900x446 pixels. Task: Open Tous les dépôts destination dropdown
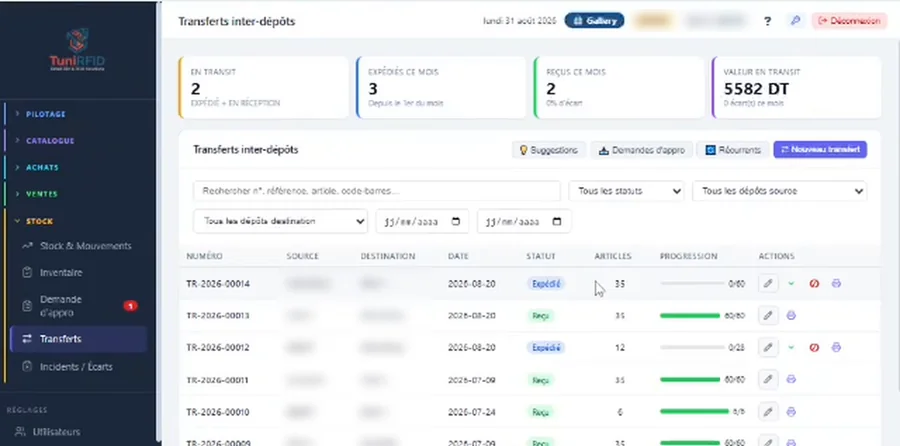pyautogui.click(x=280, y=222)
